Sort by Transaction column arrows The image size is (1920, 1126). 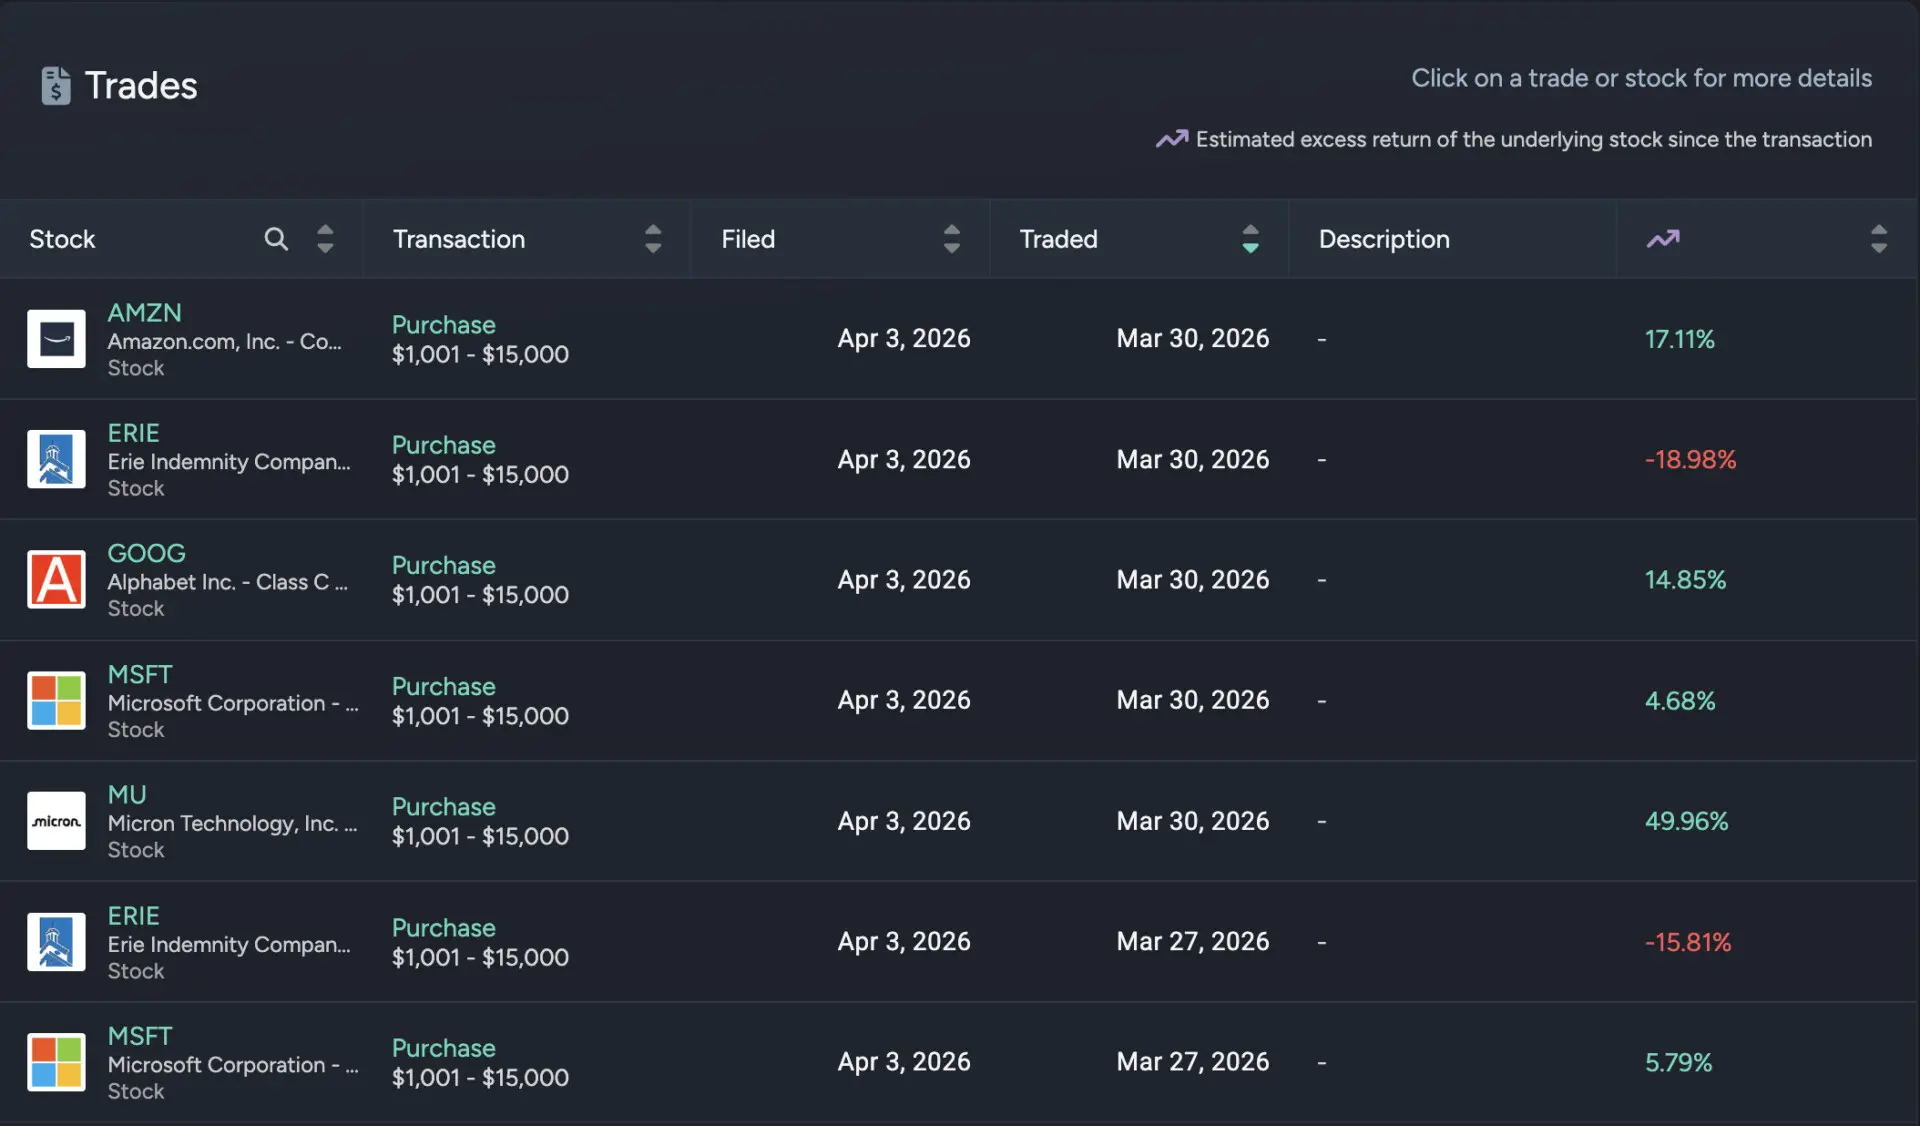[x=653, y=239]
